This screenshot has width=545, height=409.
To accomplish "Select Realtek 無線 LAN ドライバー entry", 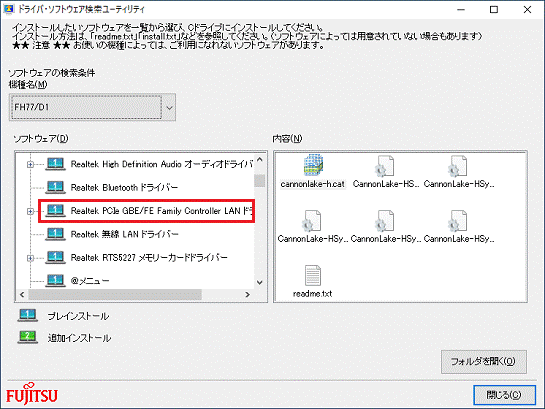I will pos(124,234).
